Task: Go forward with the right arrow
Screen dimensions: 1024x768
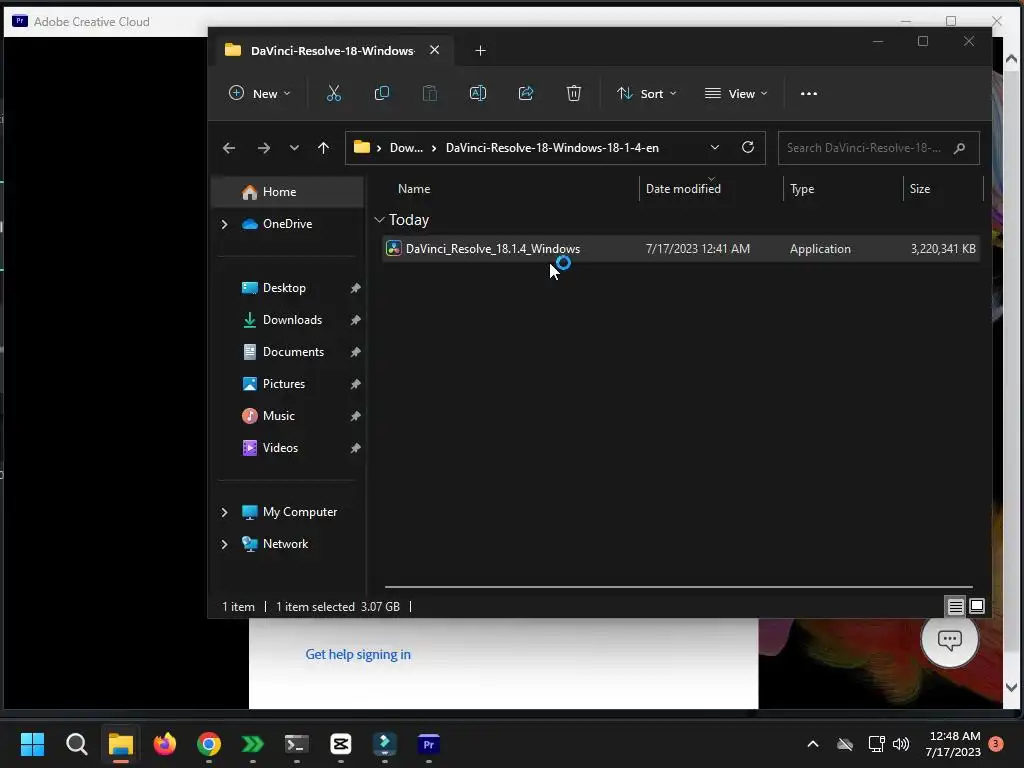Action: point(264,148)
